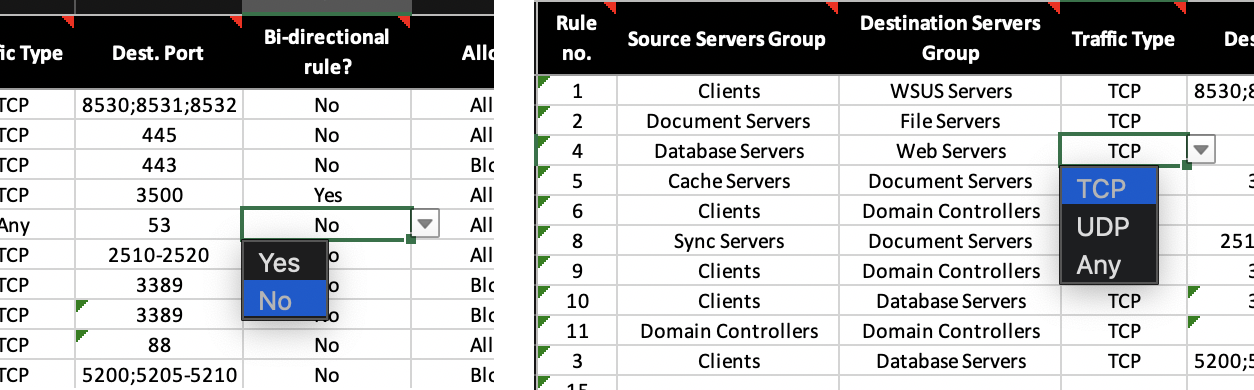Click the 'Destination Servers Group' column header
1254x390 pixels.
tap(949, 39)
